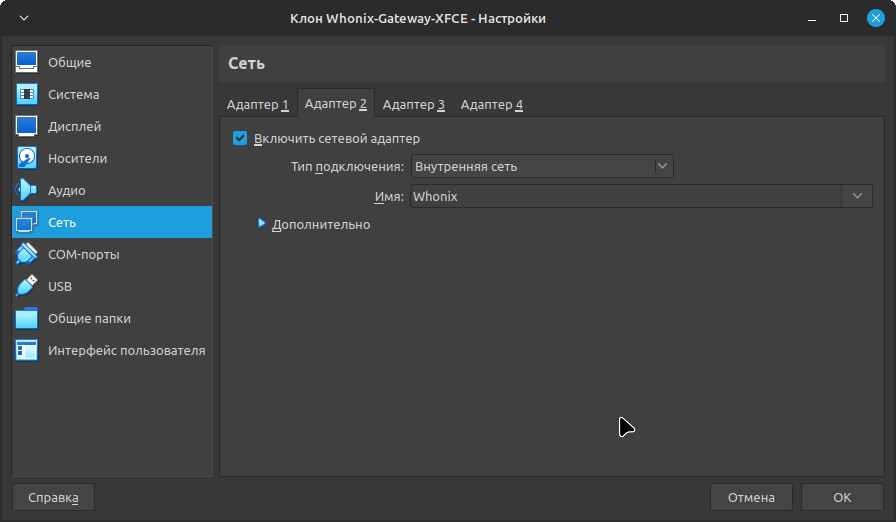Image resolution: width=896 pixels, height=522 pixels.
Task: Select the Система chip icon
Action: pos(27,94)
